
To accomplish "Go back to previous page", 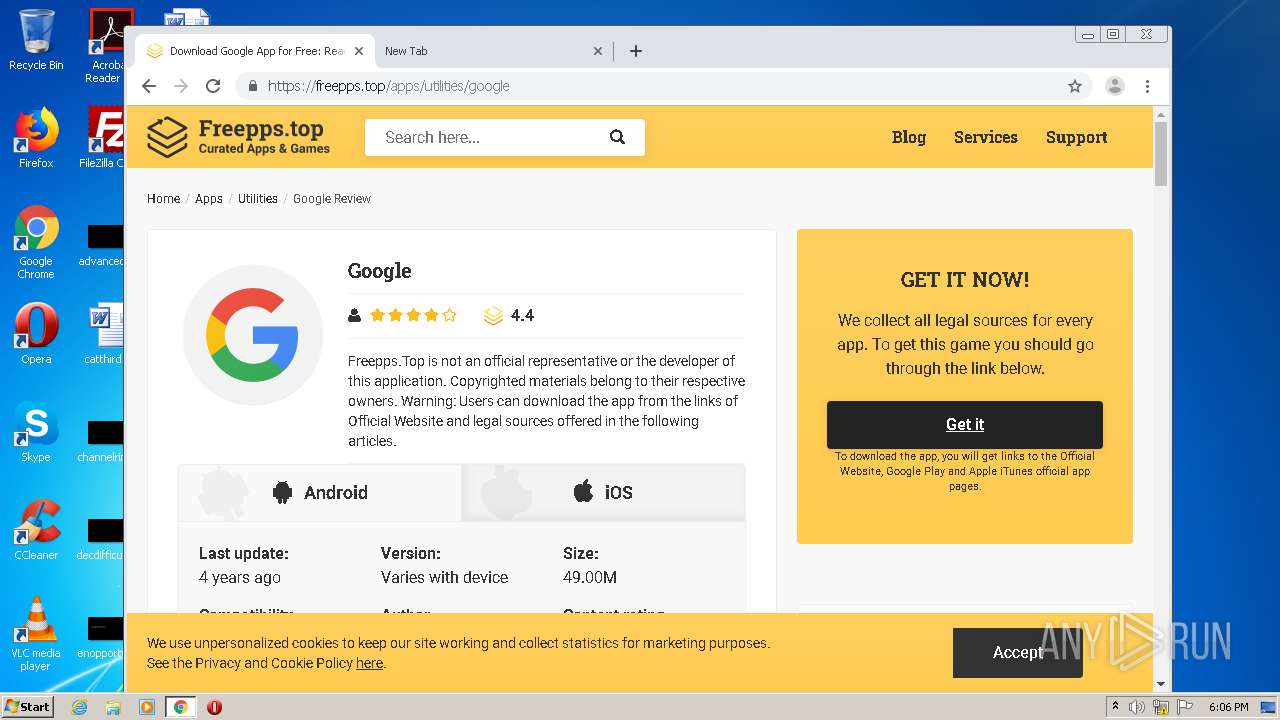I will point(149,86).
